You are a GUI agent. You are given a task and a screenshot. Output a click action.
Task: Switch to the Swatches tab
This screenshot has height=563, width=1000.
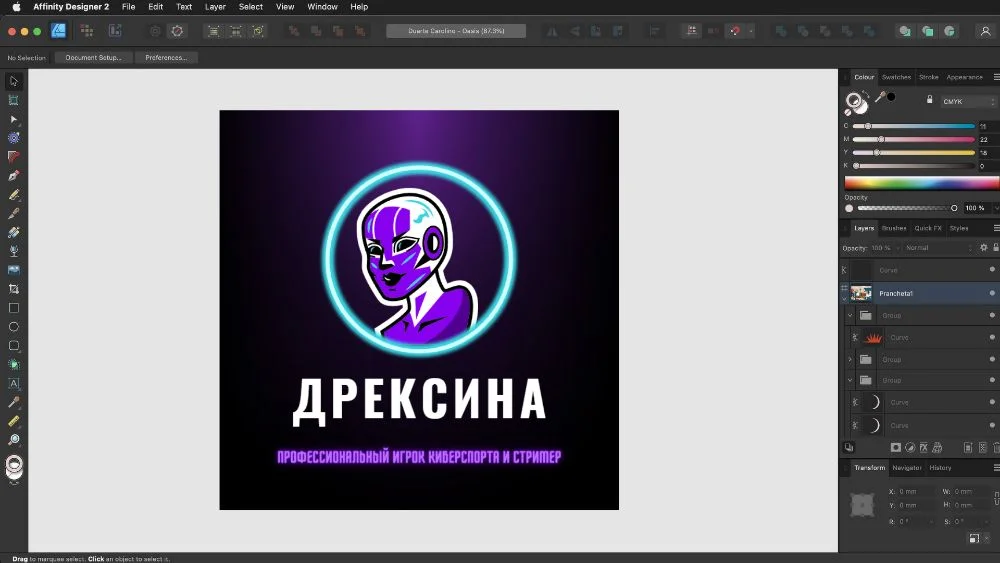[x=896, y=77]
